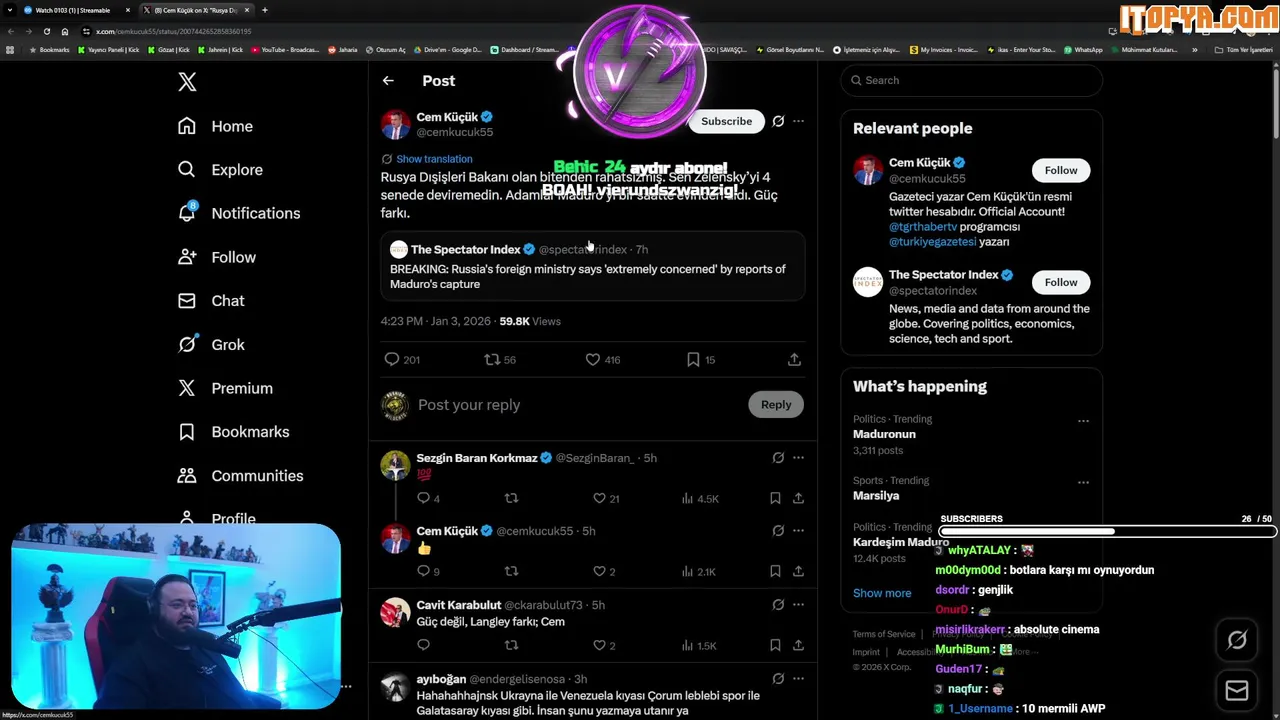Image resolution: width=1280 pixels, height=720 pixels.
Task: Click the X logo in sidebar
Action: point(187,82)
